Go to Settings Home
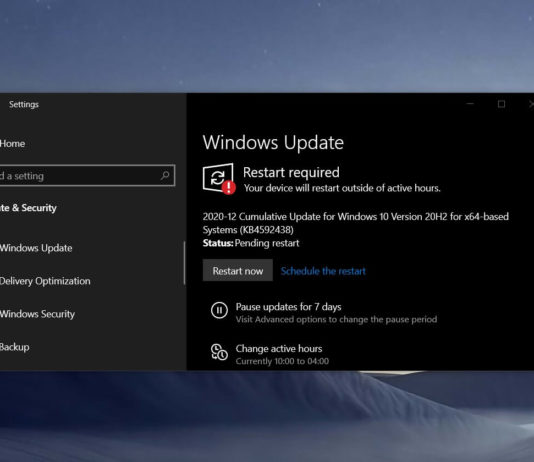The width and height of the screenshot is (534, 462). tap(13, 144)
